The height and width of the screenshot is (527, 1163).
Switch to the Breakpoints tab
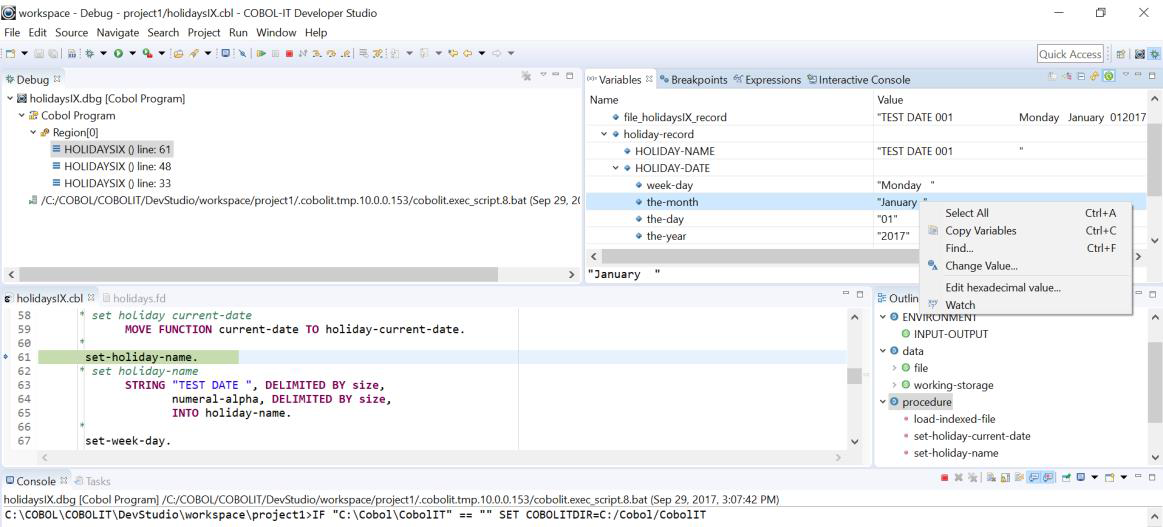point(693,80)
